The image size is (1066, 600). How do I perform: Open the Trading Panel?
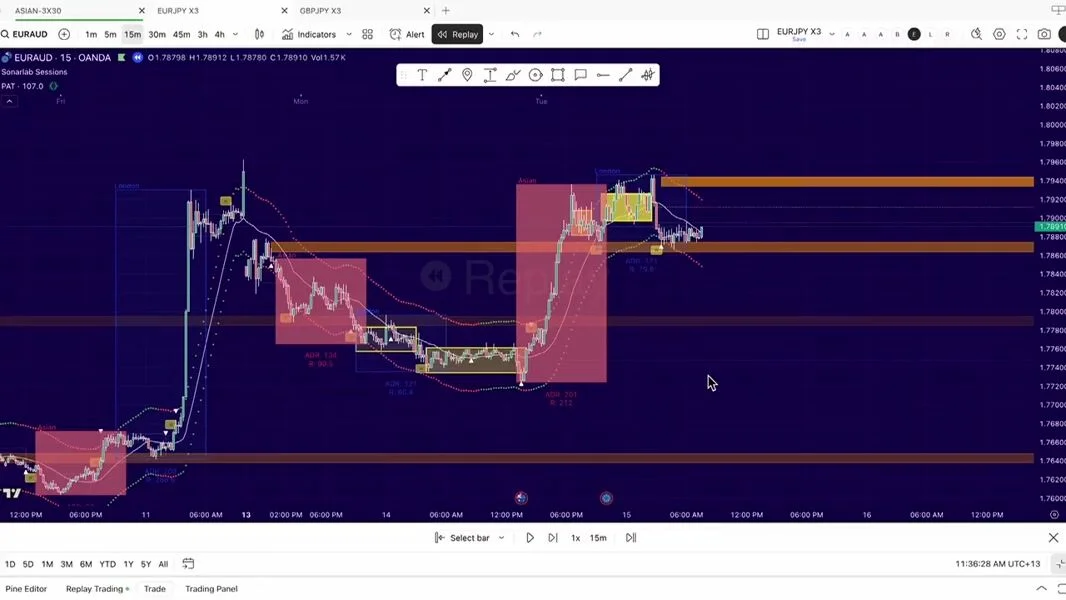(210, 588)
